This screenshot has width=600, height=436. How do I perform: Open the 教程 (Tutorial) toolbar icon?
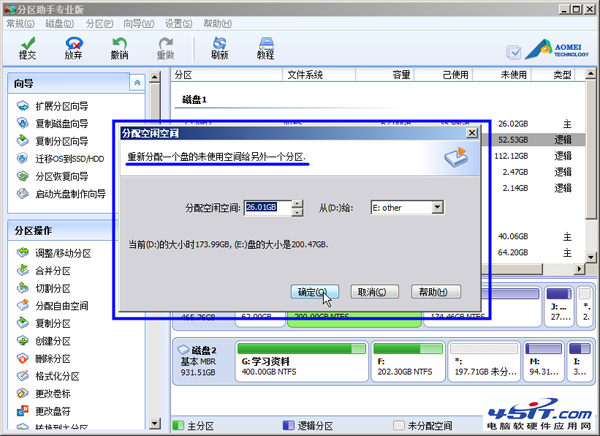[x=266, y=48]
